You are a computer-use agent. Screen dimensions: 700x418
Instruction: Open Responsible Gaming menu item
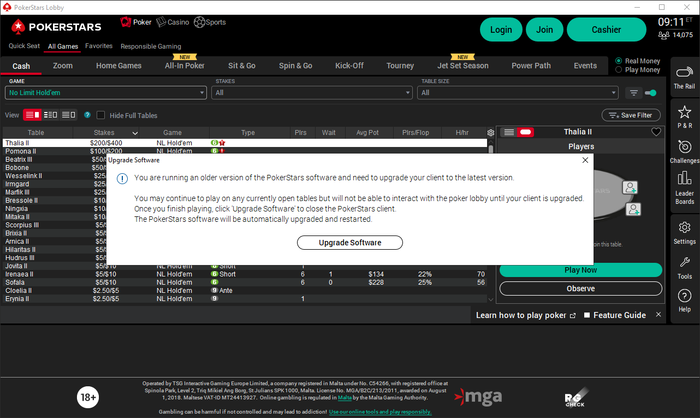(x=150, y=46)
